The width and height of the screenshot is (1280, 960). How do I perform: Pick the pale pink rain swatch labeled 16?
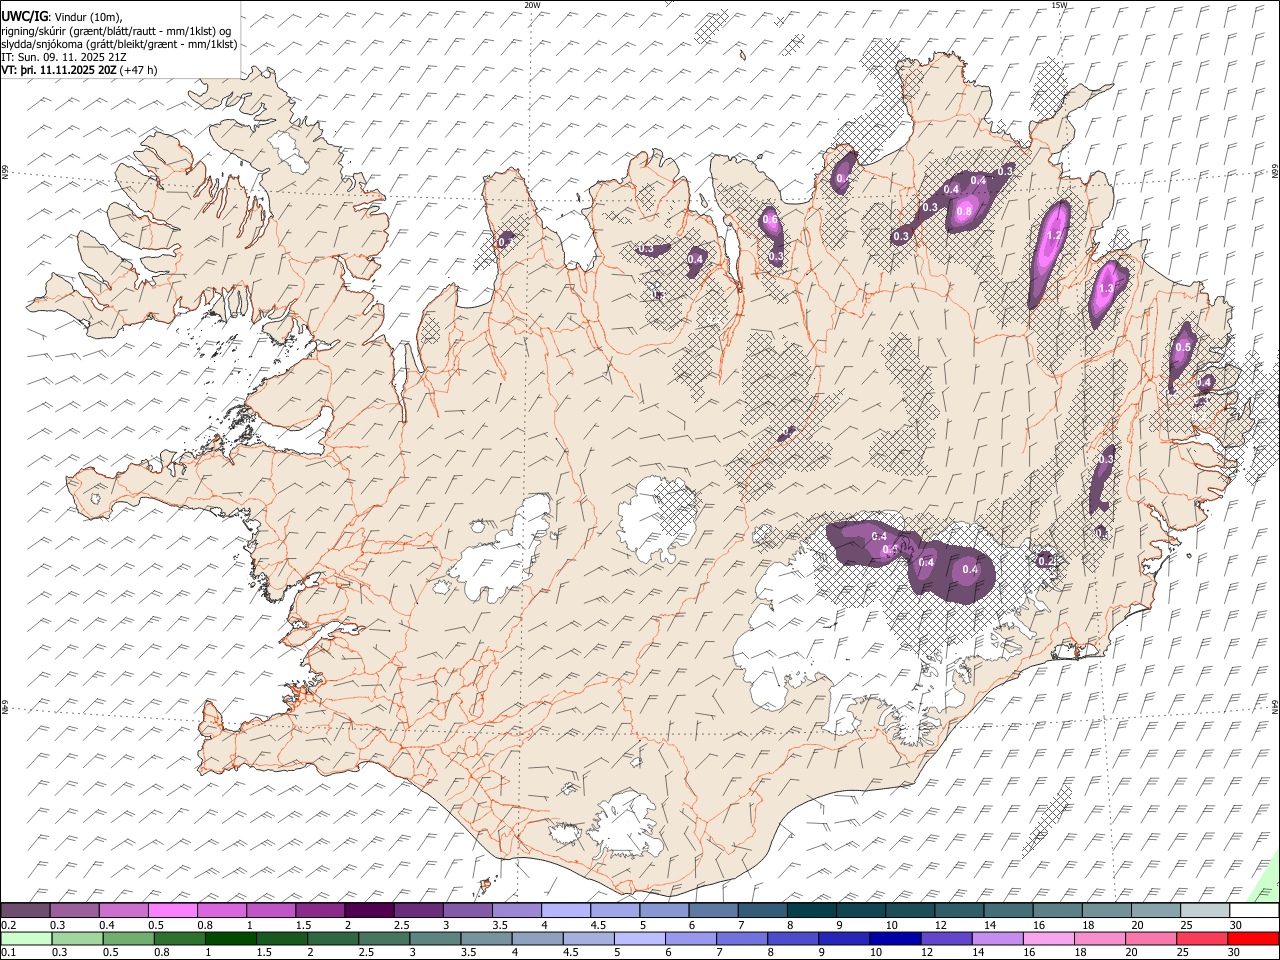[x=1047, y=938]
